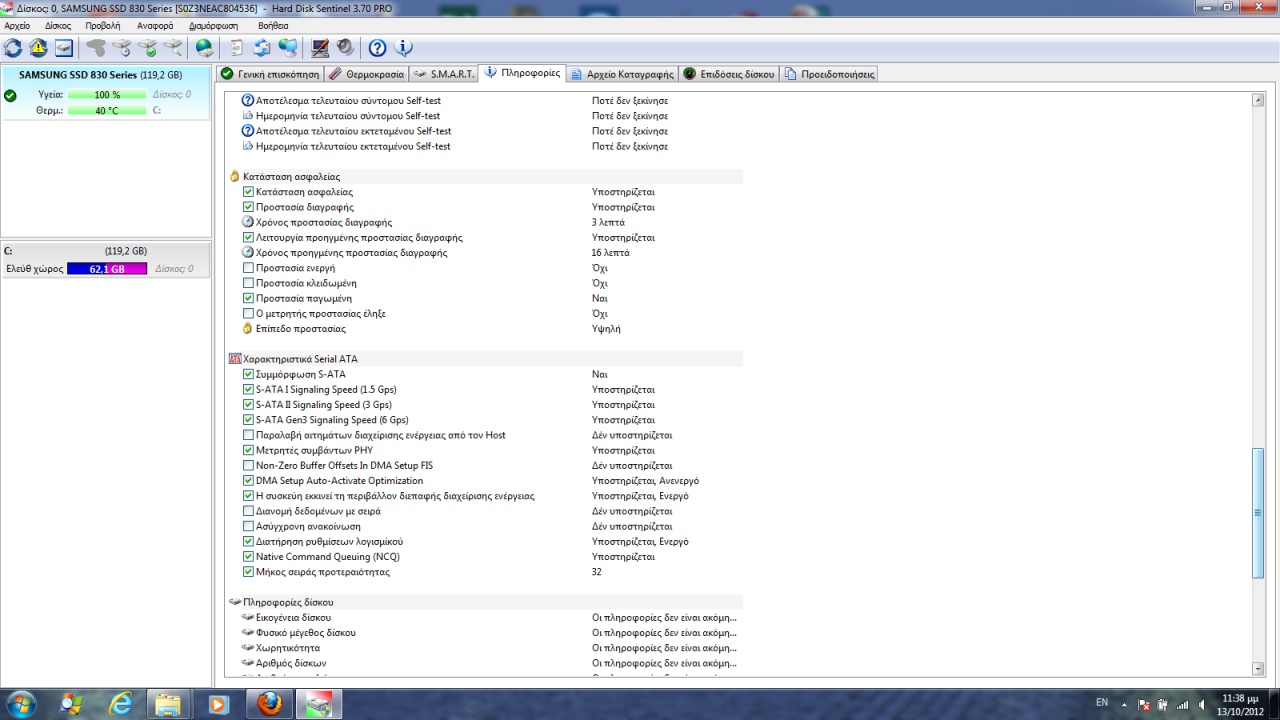The width and height of the screenshot is (1280, 720).
Task: Click the clock in the system tray
Action: click(x=1241, y=704)
